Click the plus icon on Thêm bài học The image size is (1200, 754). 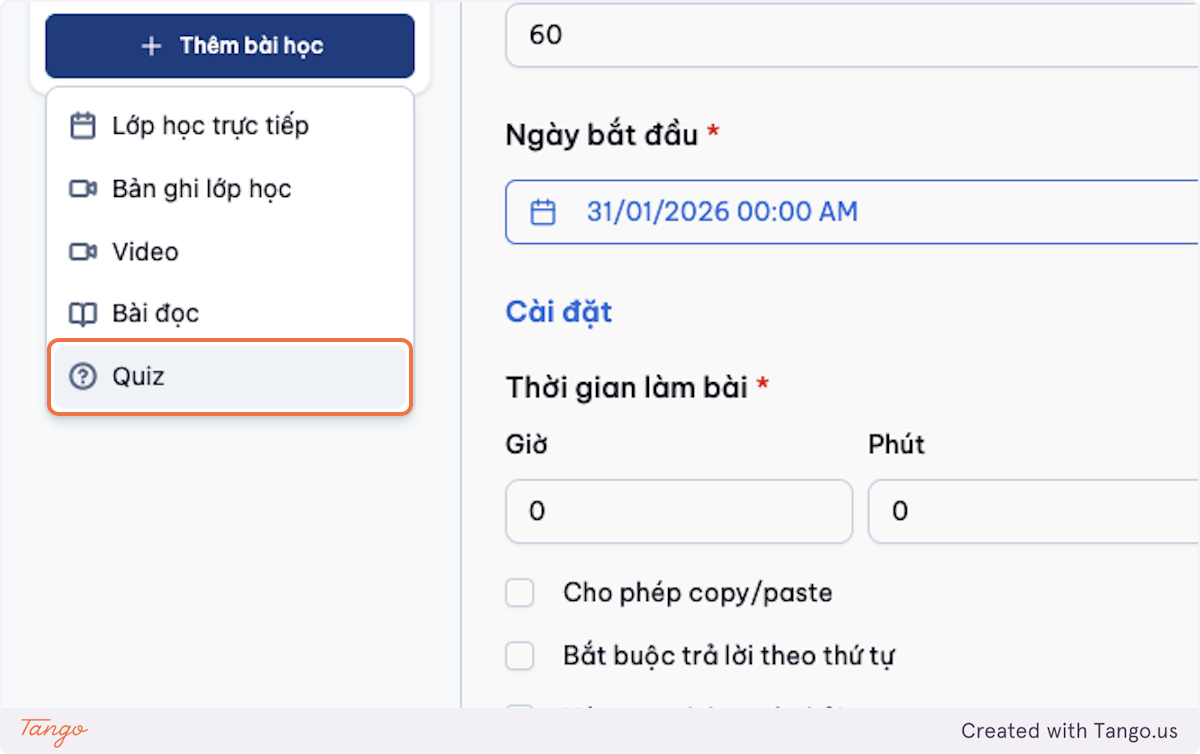pyautogui.click(x=151, y=46)
